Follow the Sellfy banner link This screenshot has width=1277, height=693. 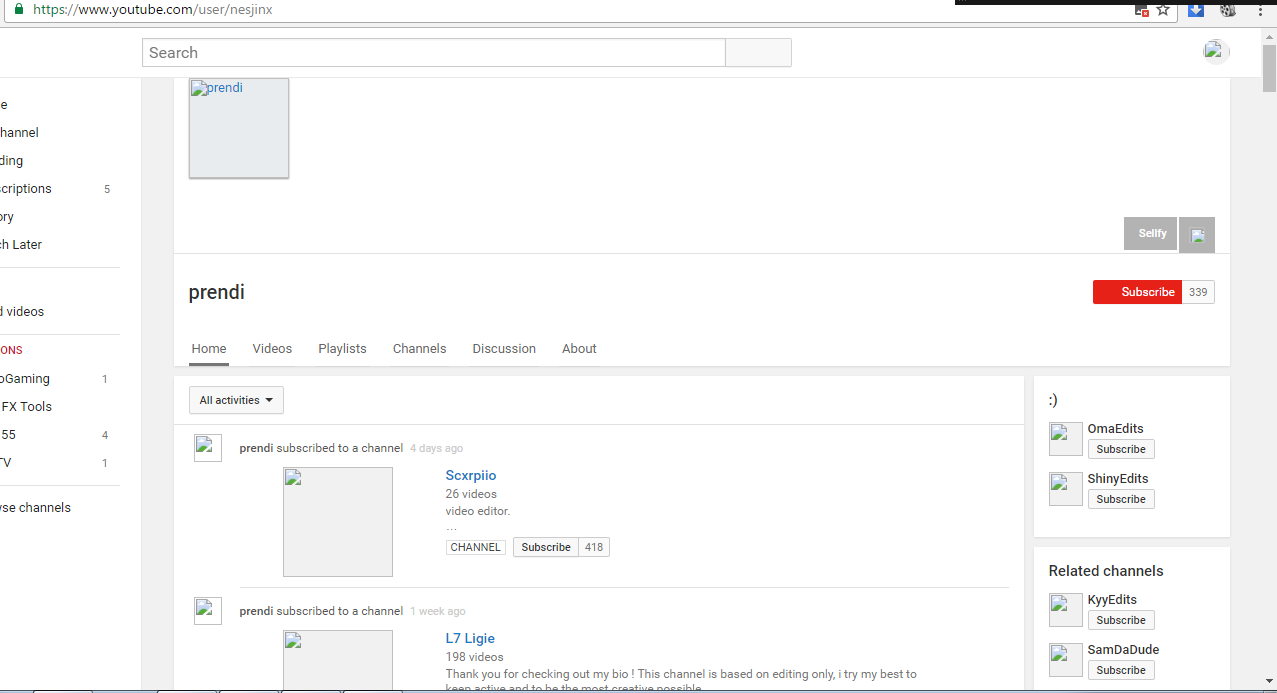pos(1151,234)
